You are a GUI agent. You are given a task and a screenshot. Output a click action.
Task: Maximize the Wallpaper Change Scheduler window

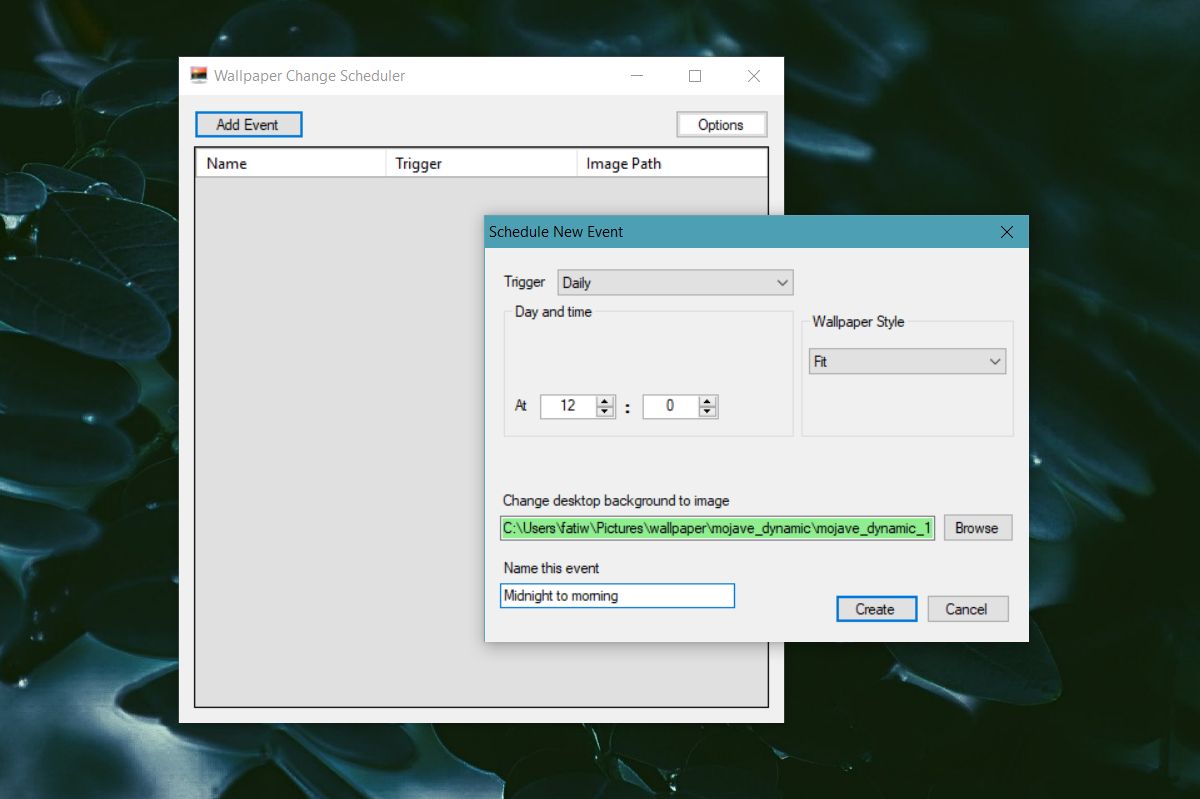695,76
